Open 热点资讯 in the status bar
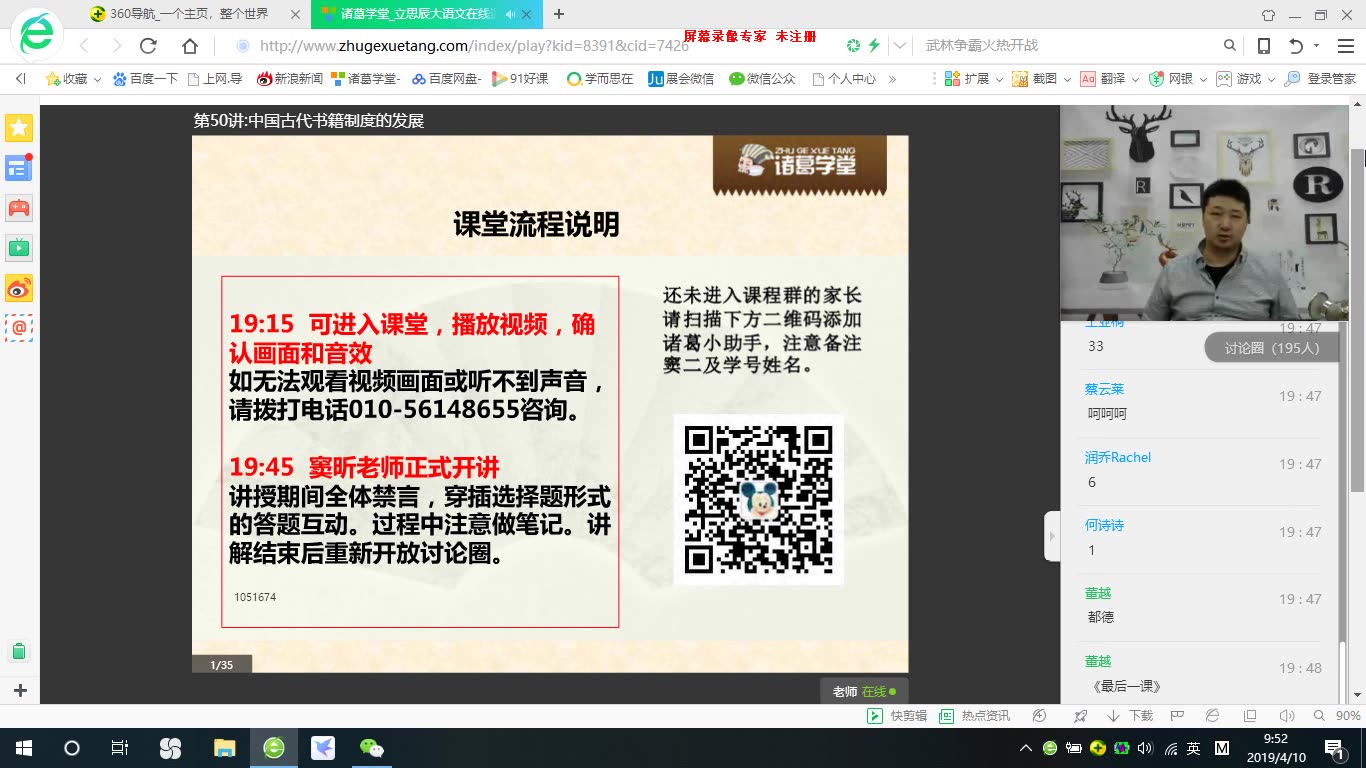The height and width of the screenshot is (768, 1366). (x=975, y=716)
